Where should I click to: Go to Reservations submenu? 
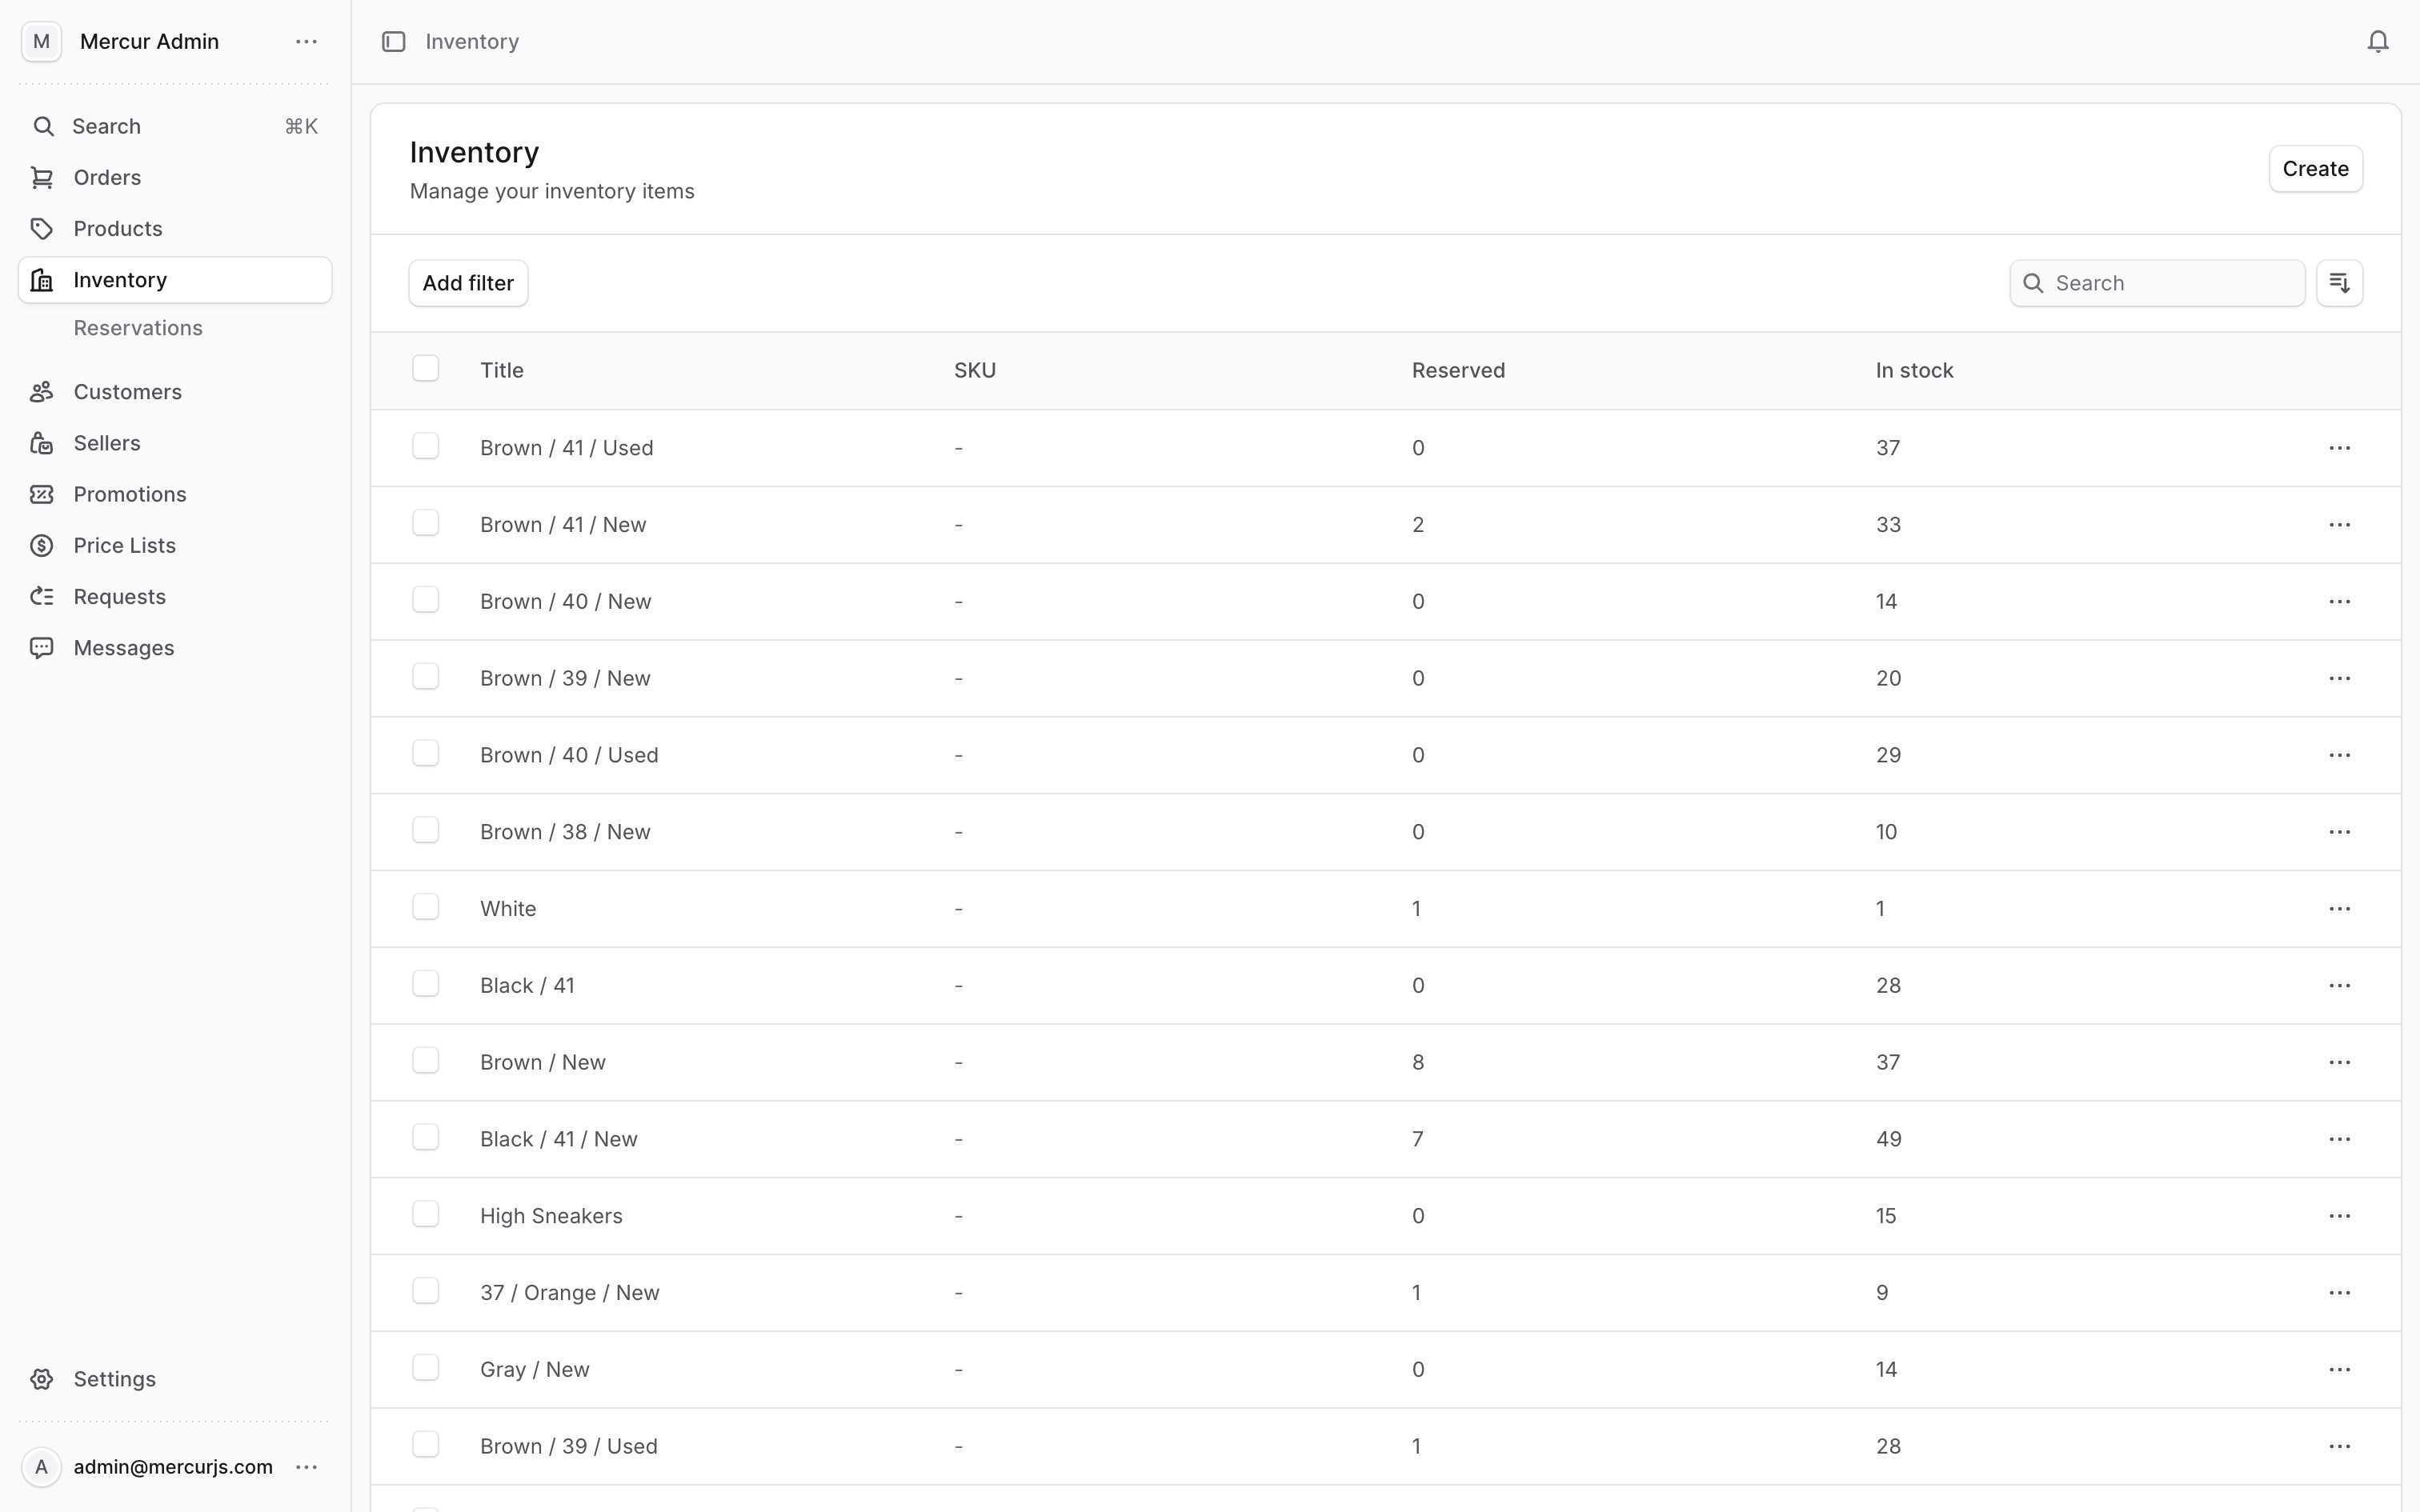pos(138,328)
